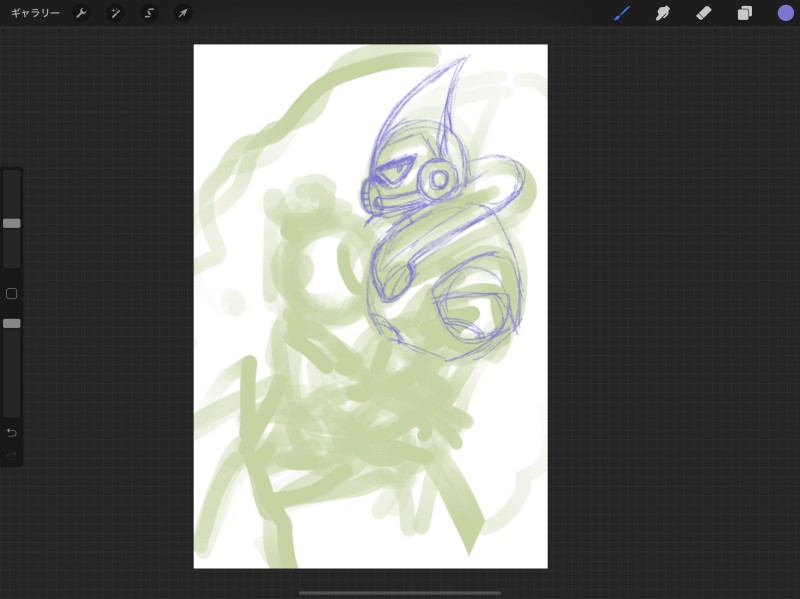Select the Transform arrow tool
Screen dimensions: 800x599
coord(183,13)
